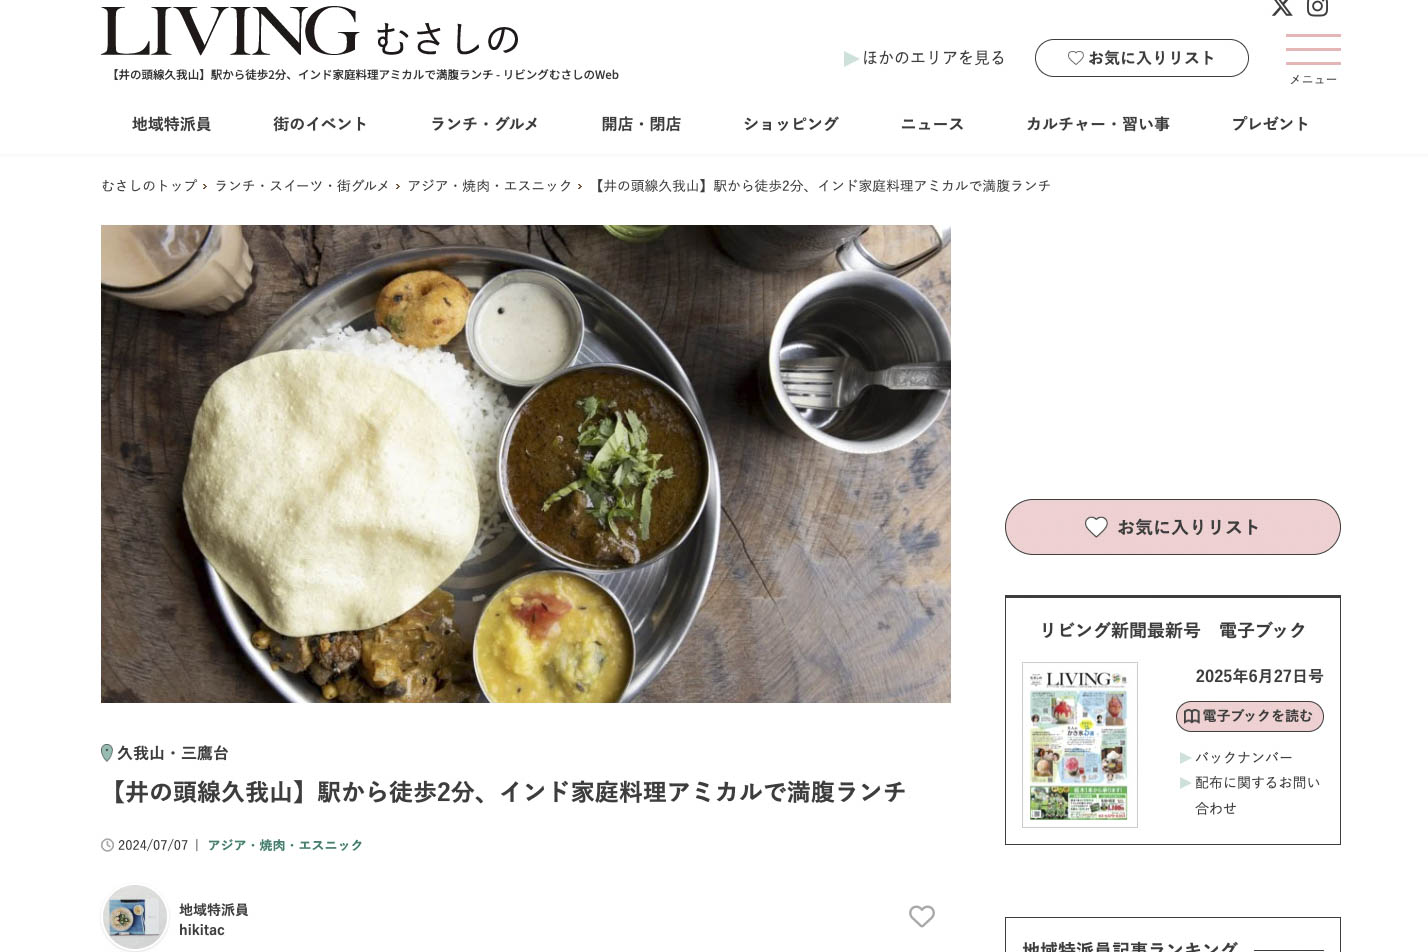The height and width of the screenshot is (952, 1428).
Task: Open the curry plate article hero image
Action: pyautogui.click(x=526, y=464)
